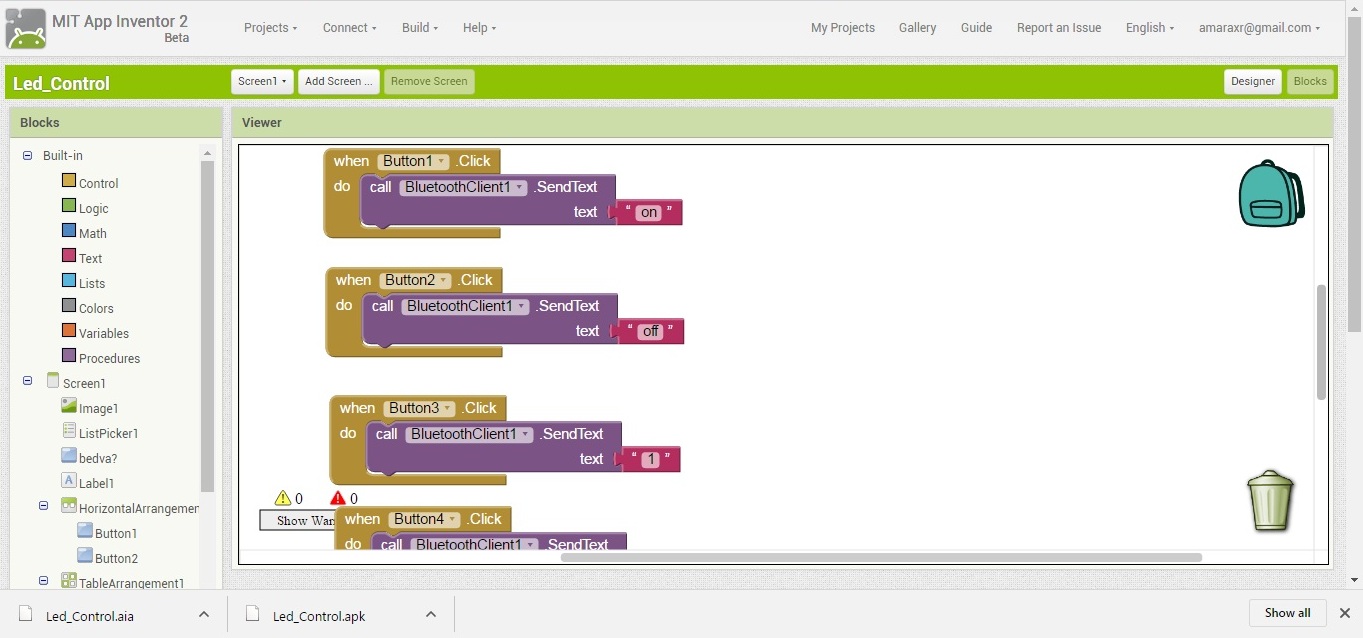Open BluetoothClient1 dropdown in Button3 block
1363x638 pixels.
tap(470, 434)
